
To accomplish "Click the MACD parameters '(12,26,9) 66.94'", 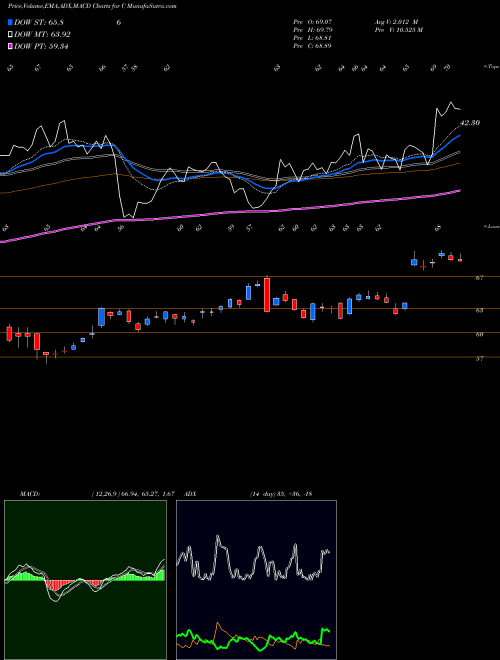I will (x=112, y=494).
